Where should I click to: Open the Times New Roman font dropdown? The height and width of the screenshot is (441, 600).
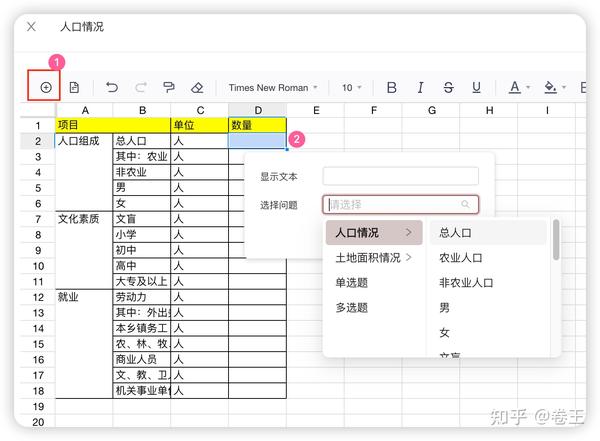(273, 88)
